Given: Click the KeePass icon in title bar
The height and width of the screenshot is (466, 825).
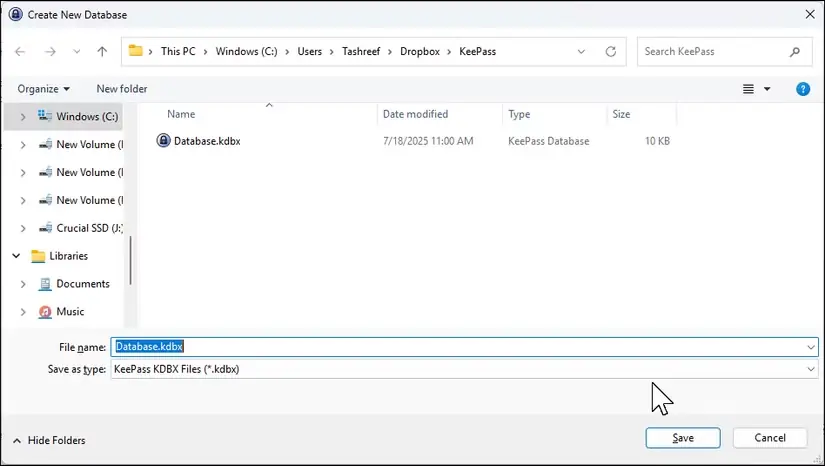Looking at the screenshot, I should 16,14.
